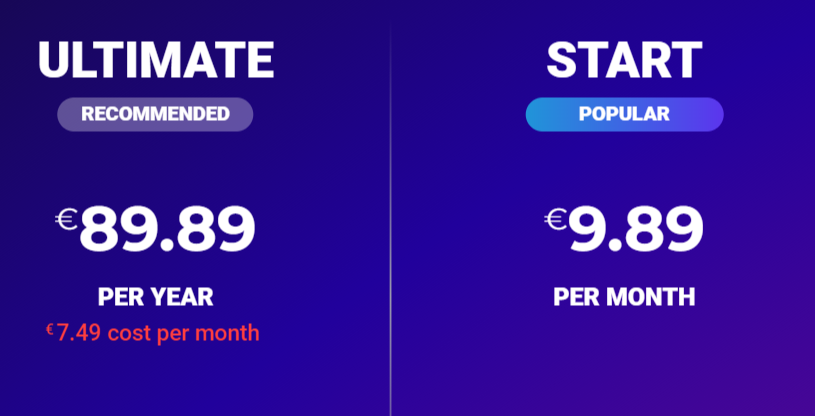This screenshot has width=815, height=416.
Task: Click the word PER in PER YEAR
Action: [x=116, y=297]
